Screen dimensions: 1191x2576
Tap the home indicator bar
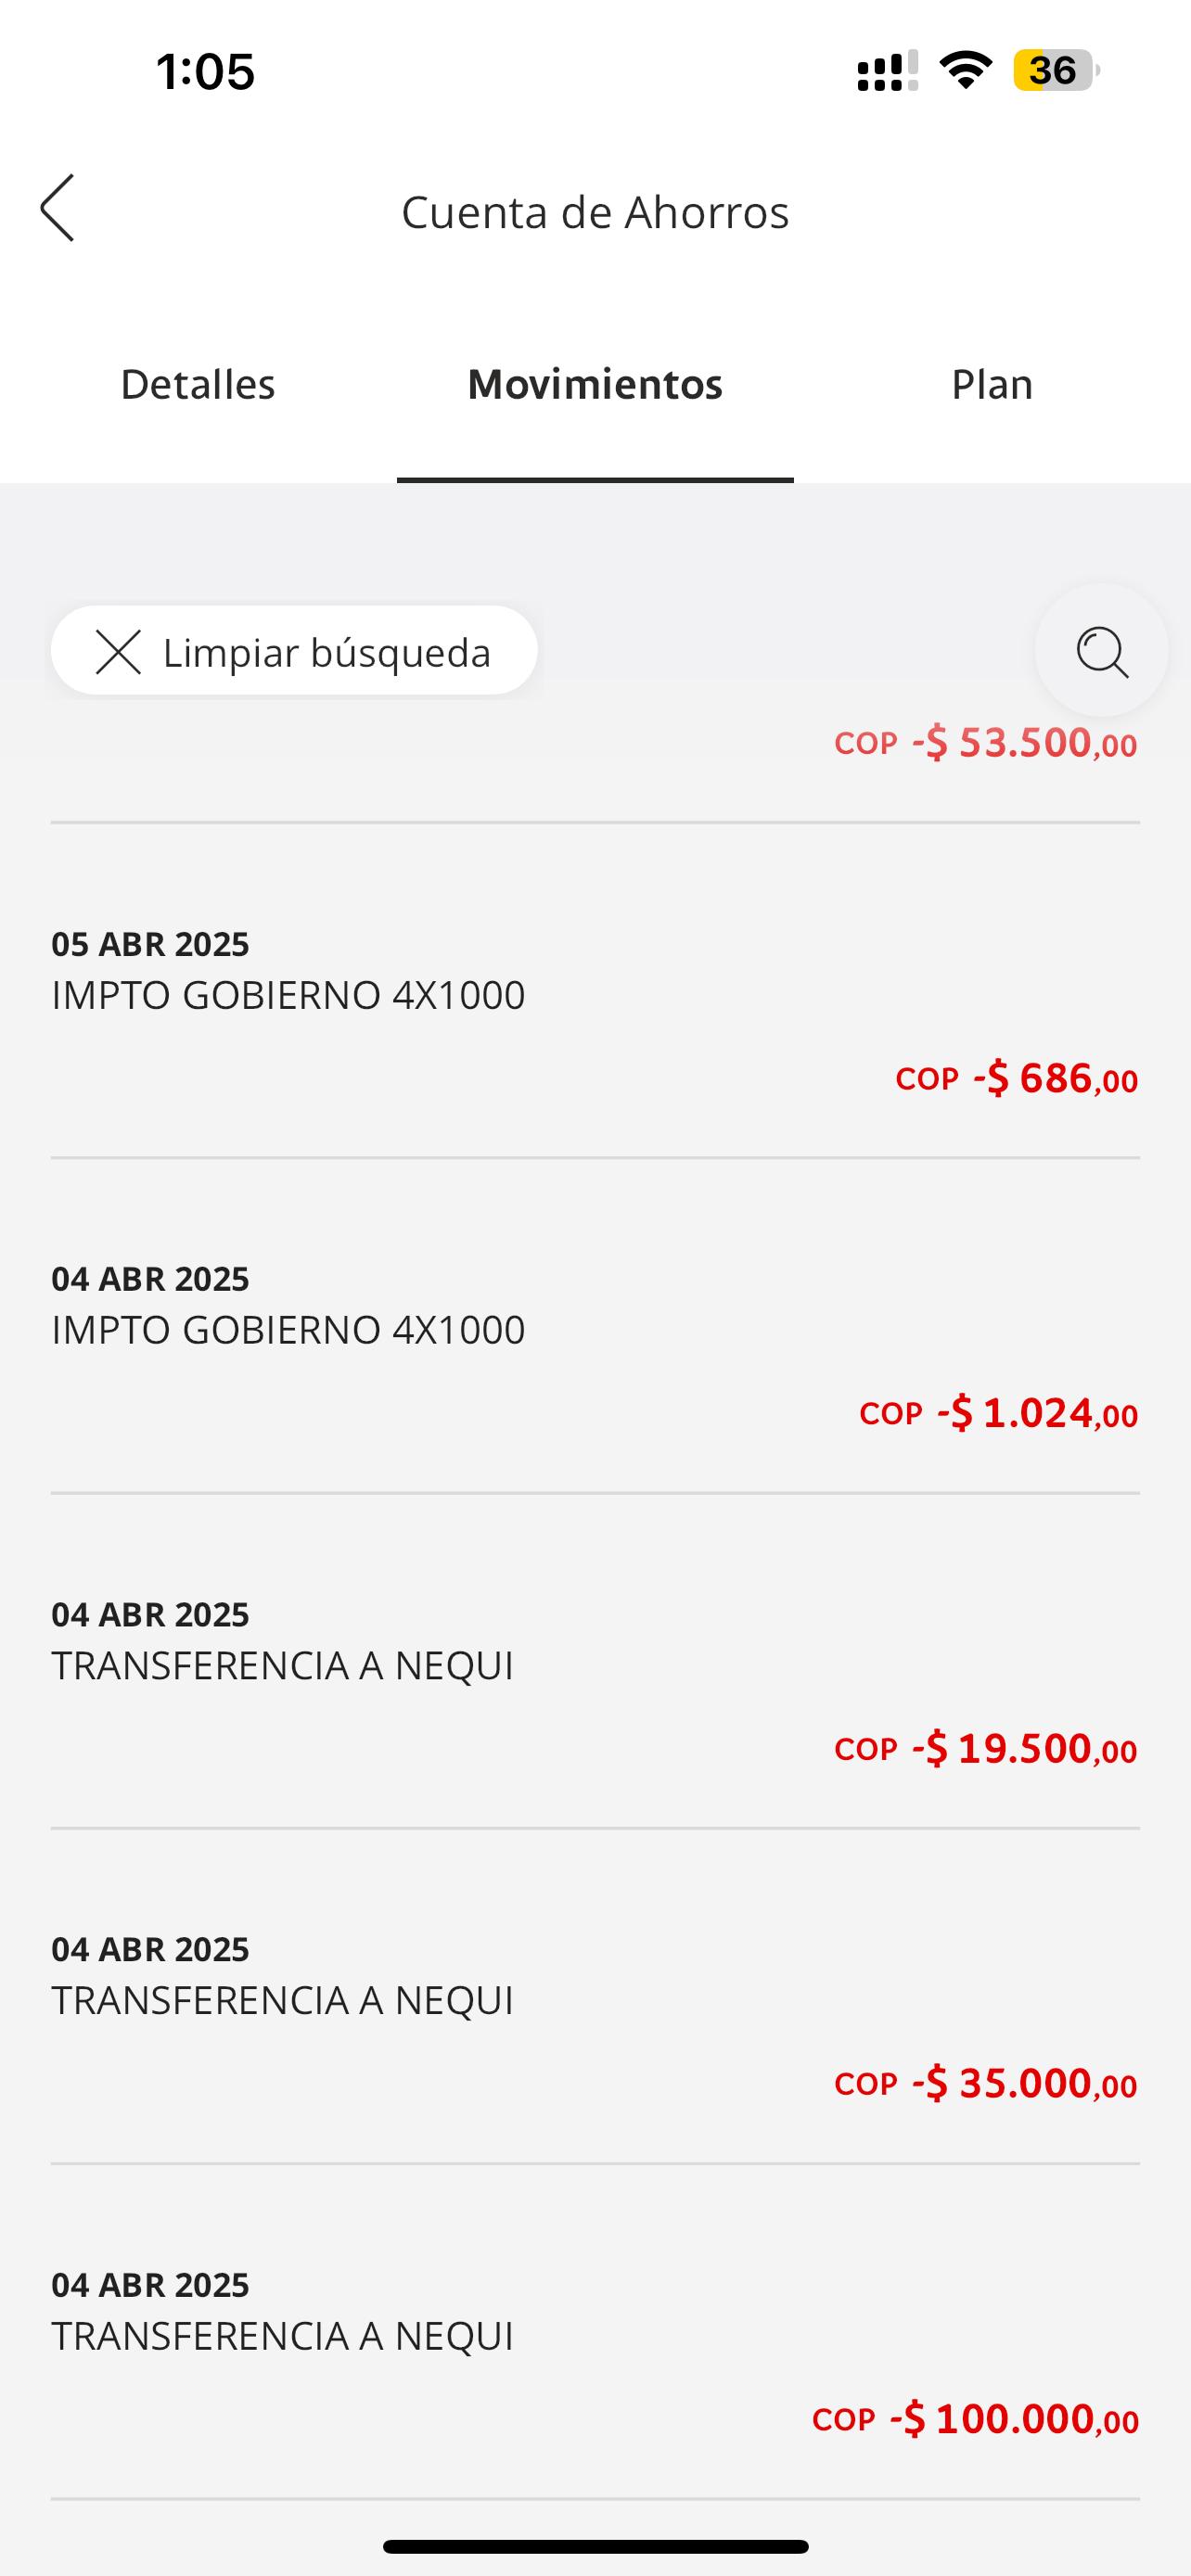[595, 2546]
